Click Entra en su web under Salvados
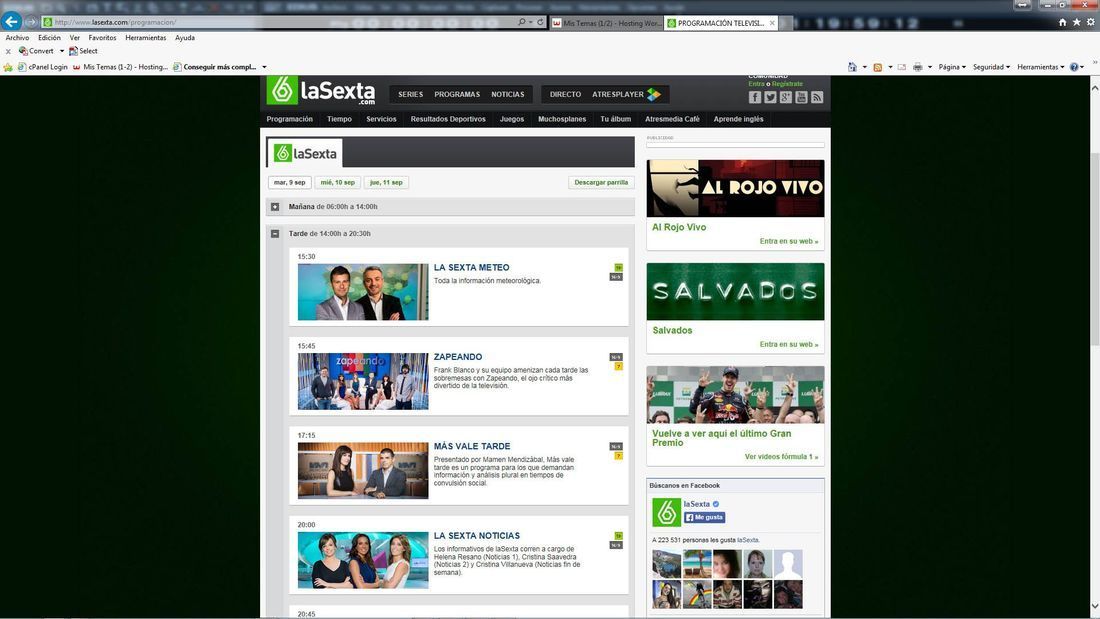 coord(789,345)
